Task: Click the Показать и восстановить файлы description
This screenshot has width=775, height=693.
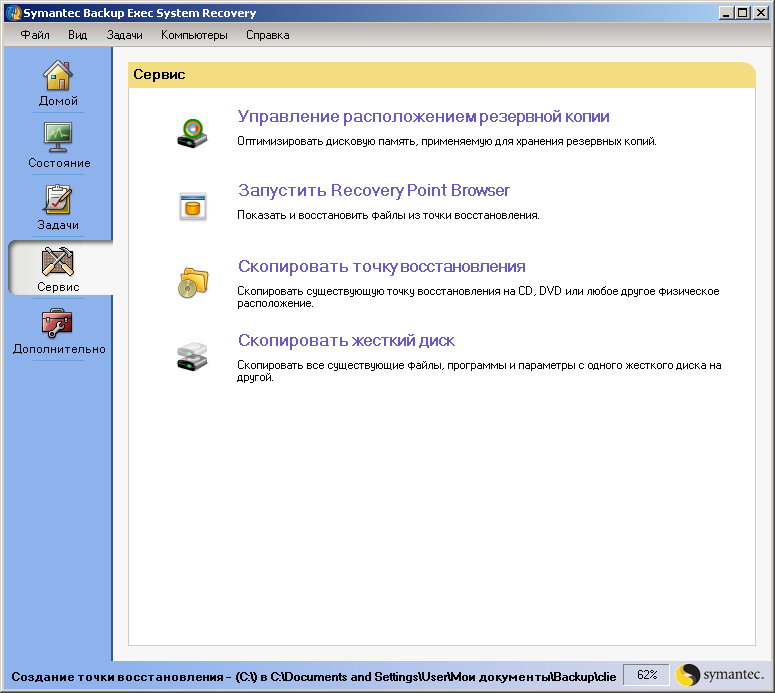Action: [x=388, y=216]
